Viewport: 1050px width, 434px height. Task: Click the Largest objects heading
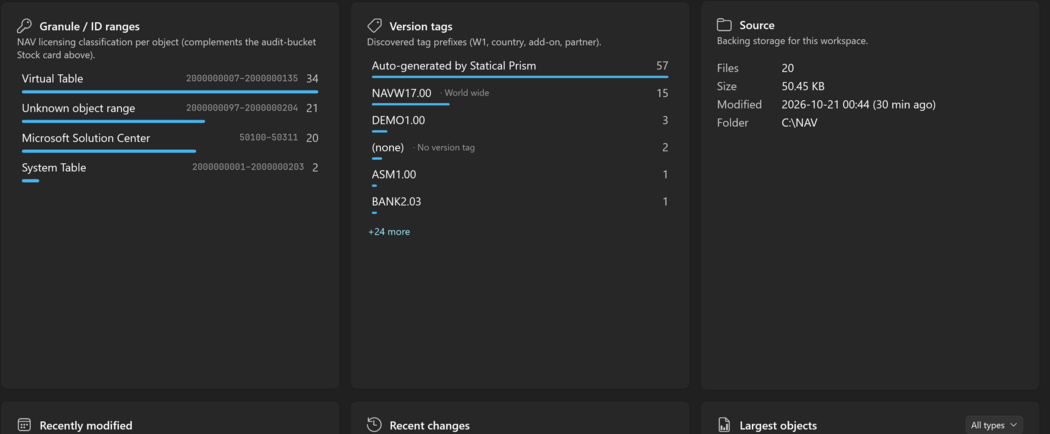778,425
